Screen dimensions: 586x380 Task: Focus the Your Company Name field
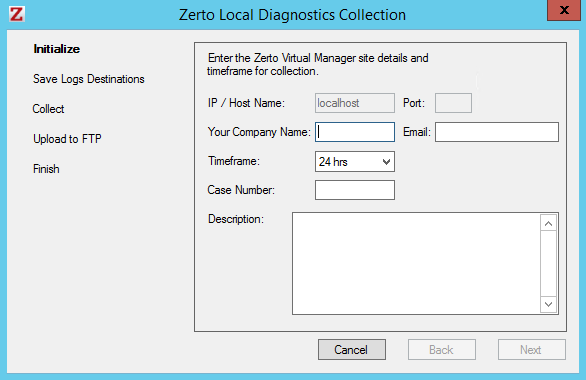click(x=355, y=132)
